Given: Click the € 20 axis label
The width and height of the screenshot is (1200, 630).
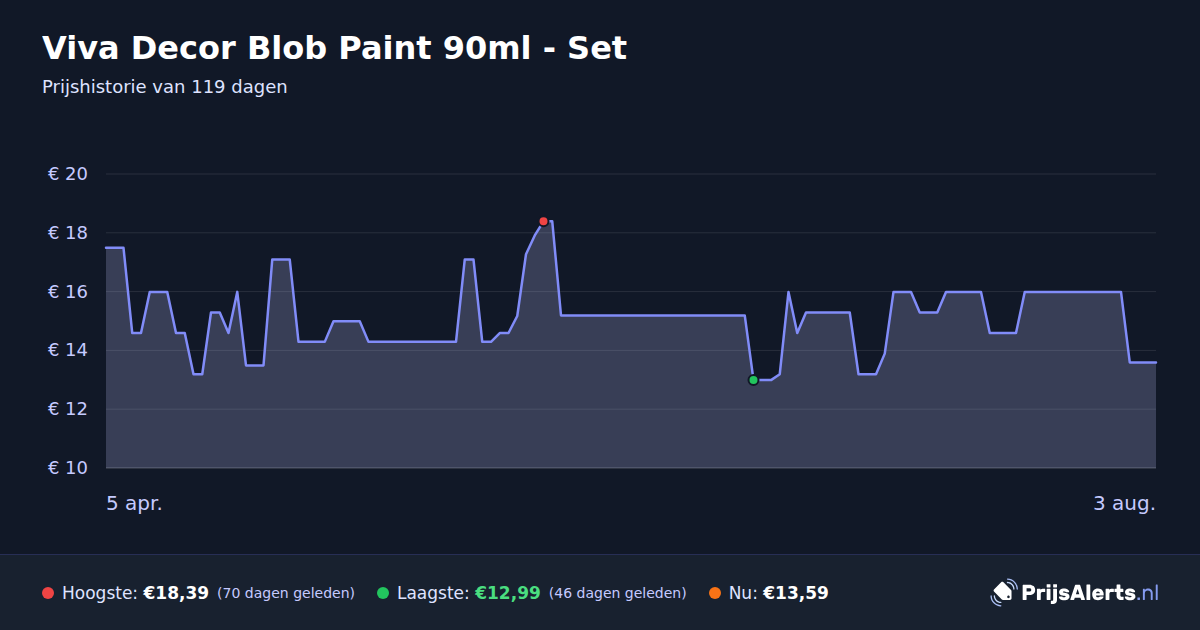Looking at the screenshot, I should (x=68, y=174).
